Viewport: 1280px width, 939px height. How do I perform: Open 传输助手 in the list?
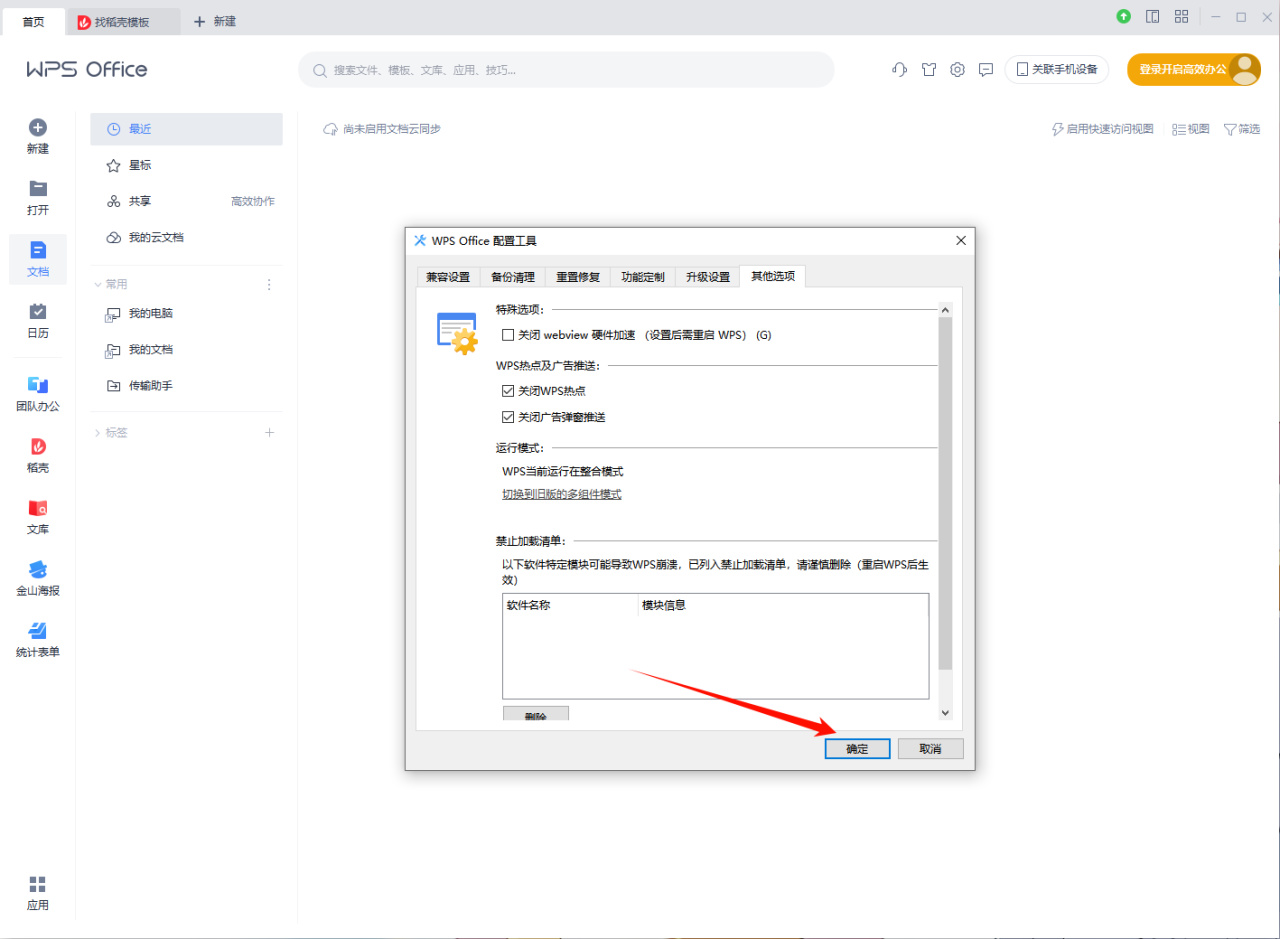(x=186, y=386)
